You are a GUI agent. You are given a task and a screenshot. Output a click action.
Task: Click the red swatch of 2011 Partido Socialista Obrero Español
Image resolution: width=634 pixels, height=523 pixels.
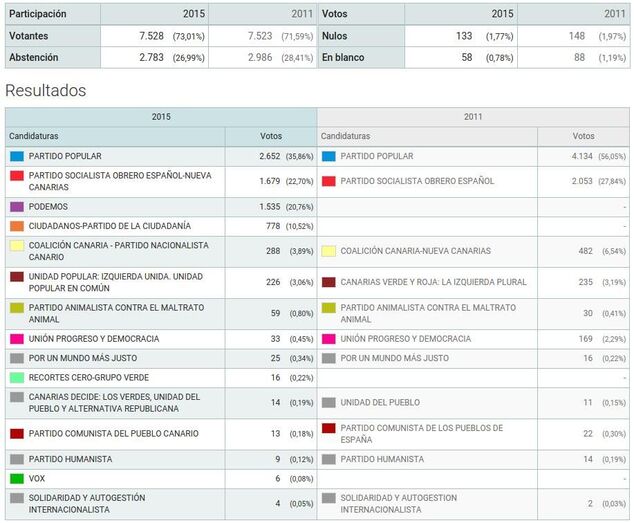pyautogui.click(x=329, y=181)
